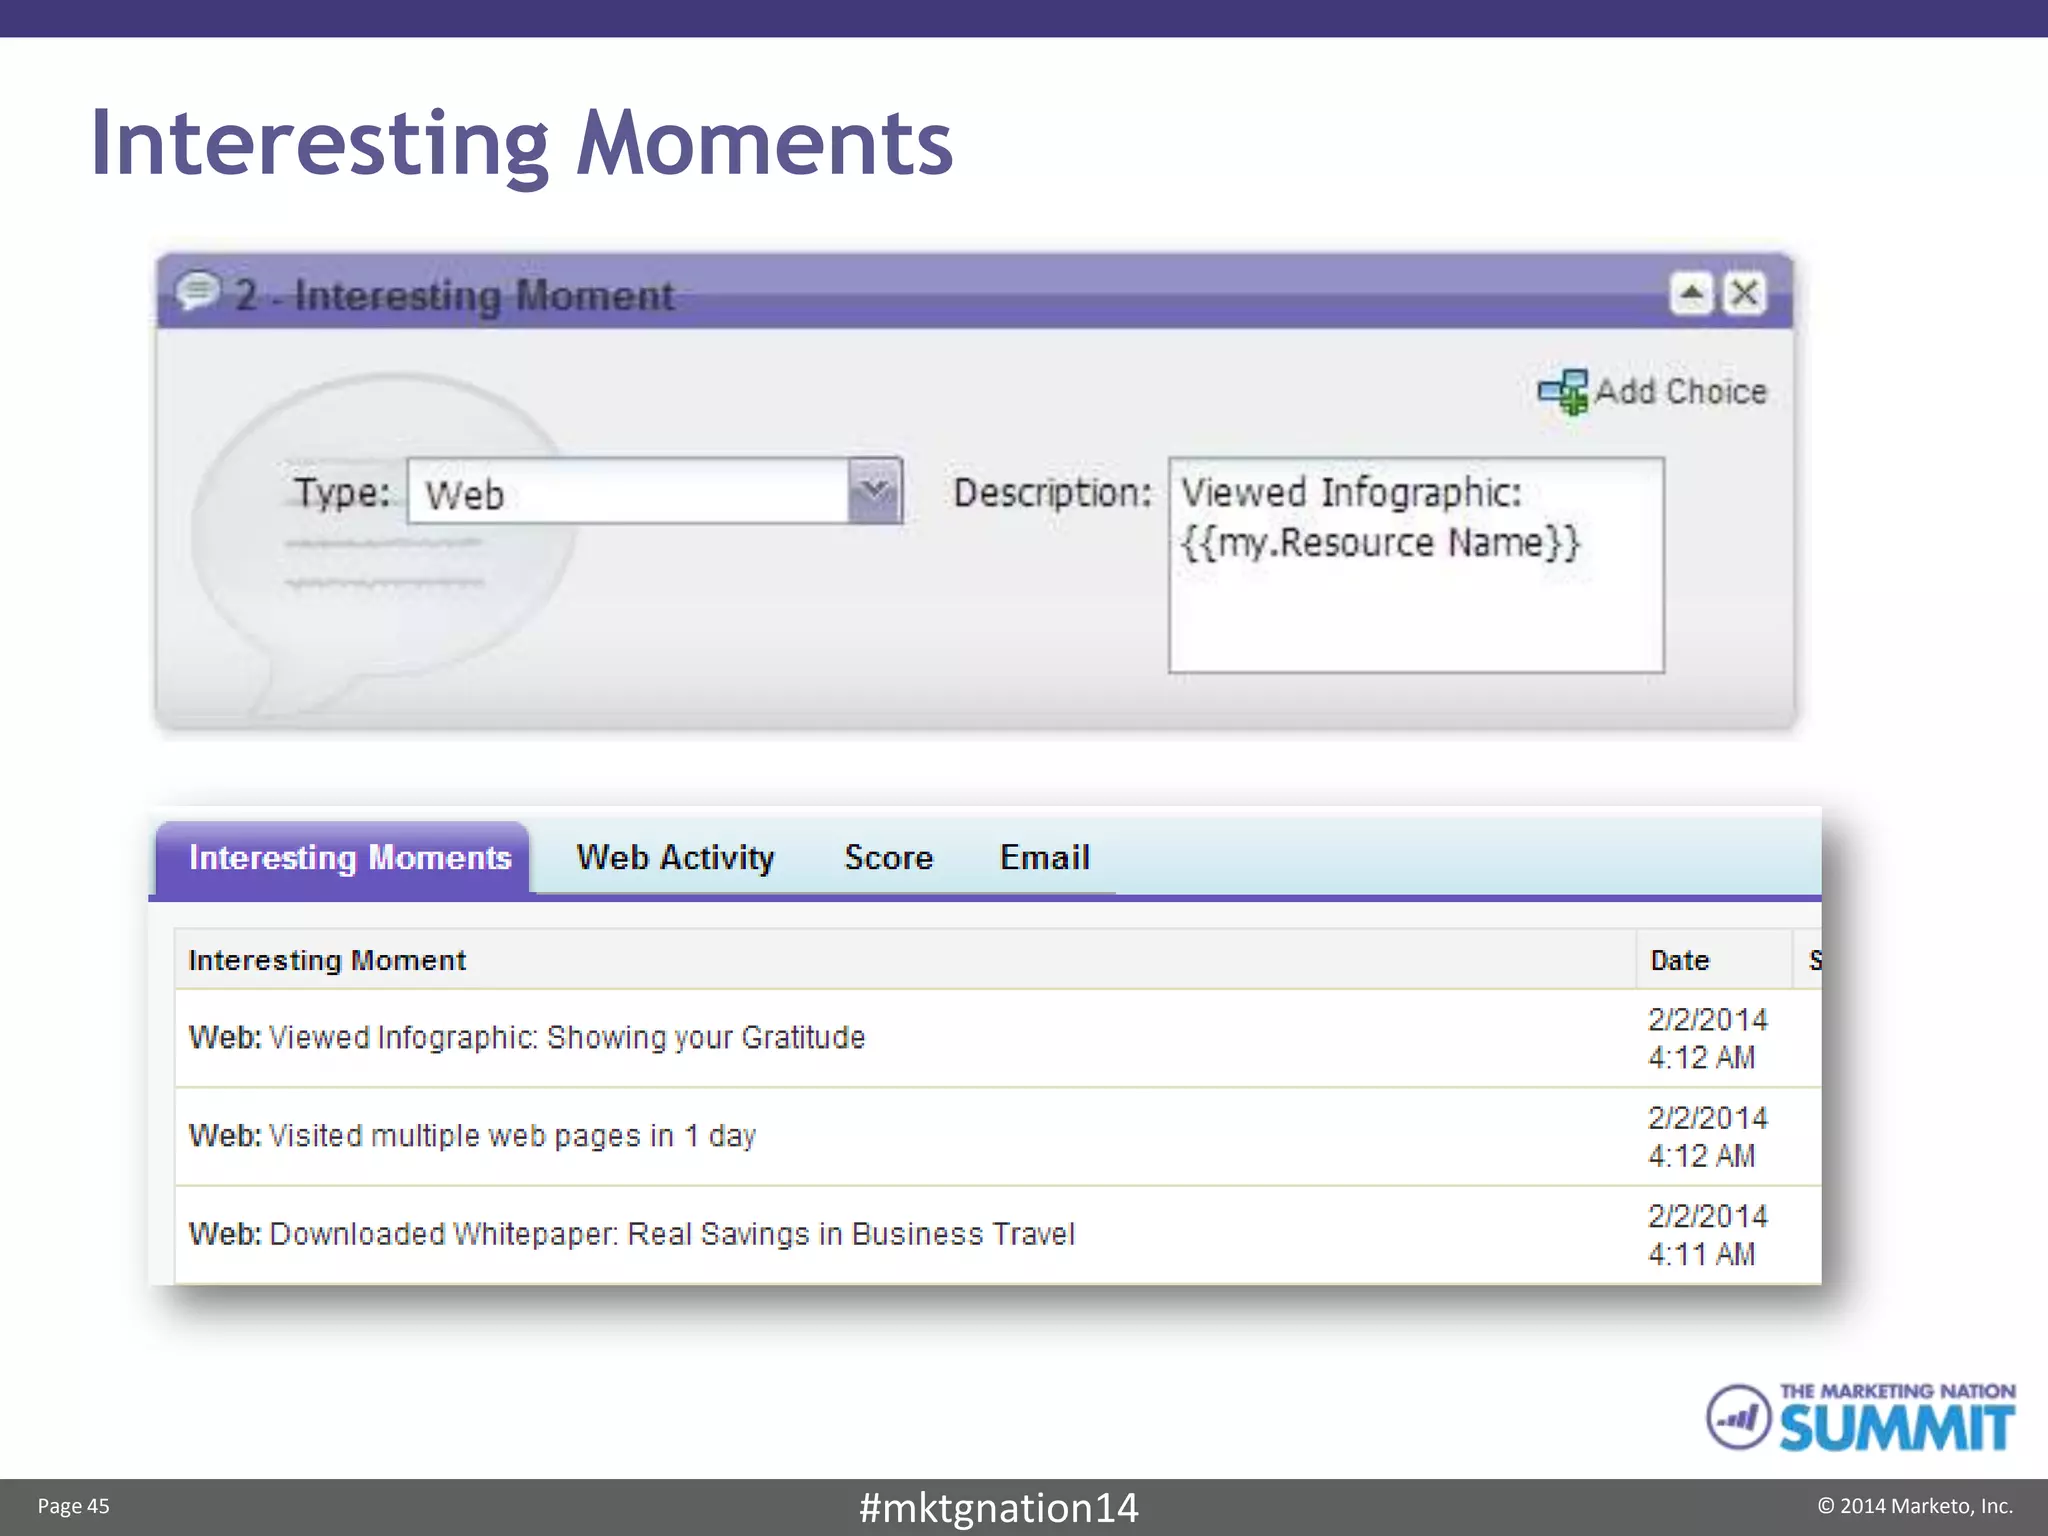Click the Add Choice icon
This screenshot has width=2048, height=1536.
pyautogui.click(x=1563, y=392)
